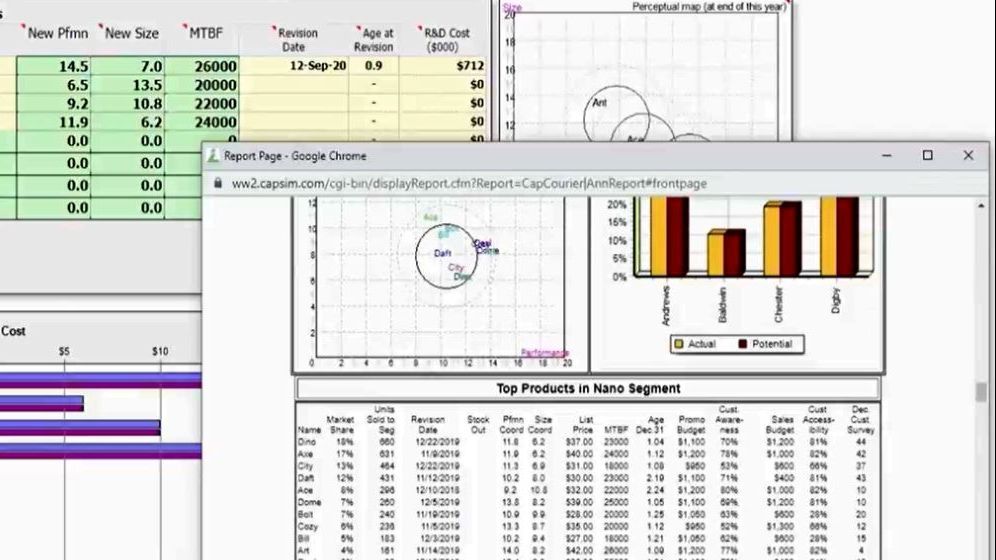Image resolution: width=996 pixels, height=560 pixels.
Task: Click the Digby axis label
Action: click(x=835, y=300)
